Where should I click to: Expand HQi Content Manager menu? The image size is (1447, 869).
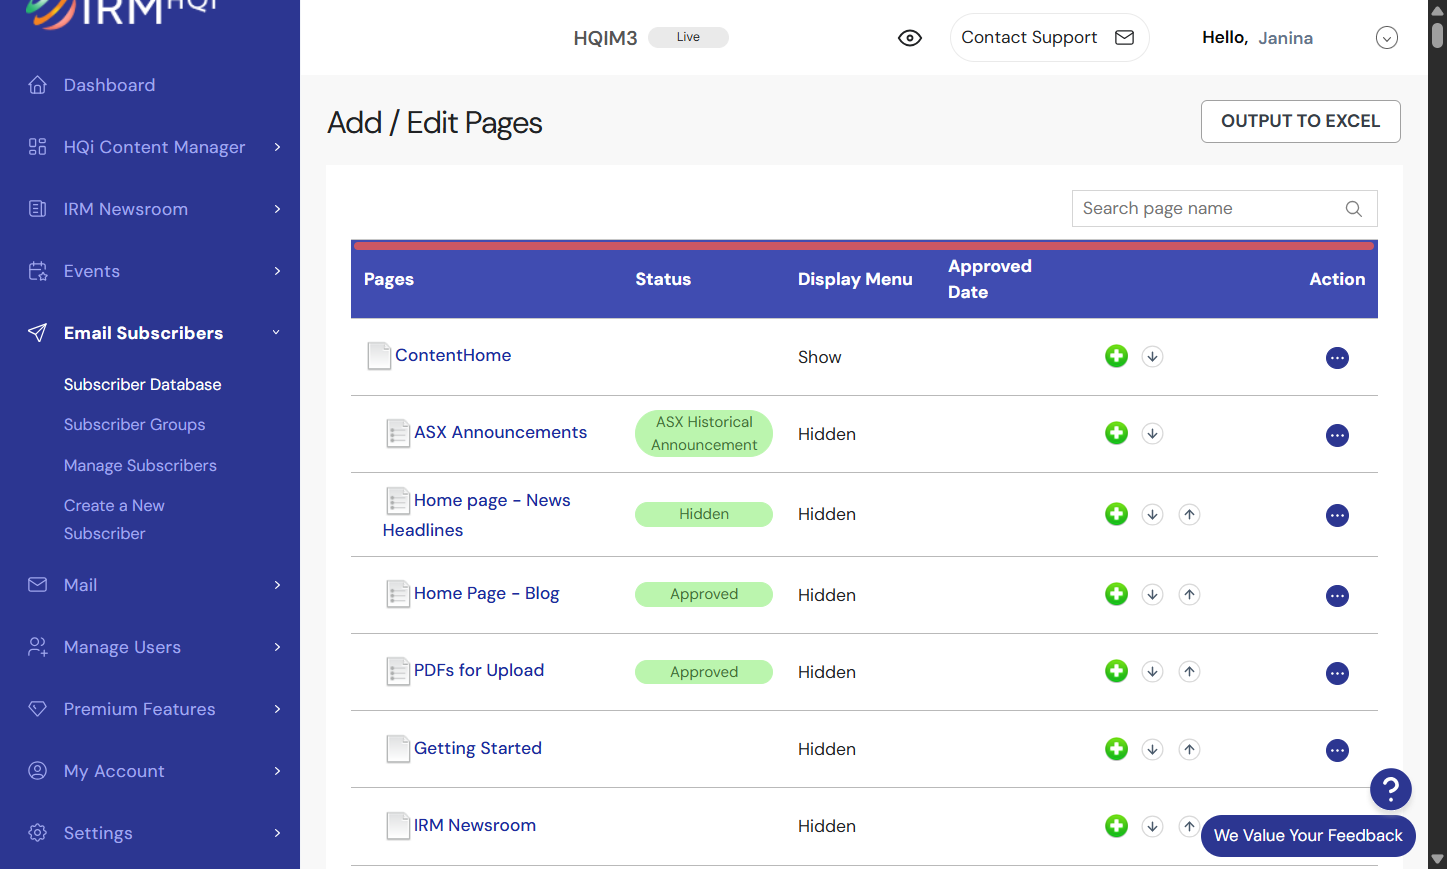click(x=277, y=147)
